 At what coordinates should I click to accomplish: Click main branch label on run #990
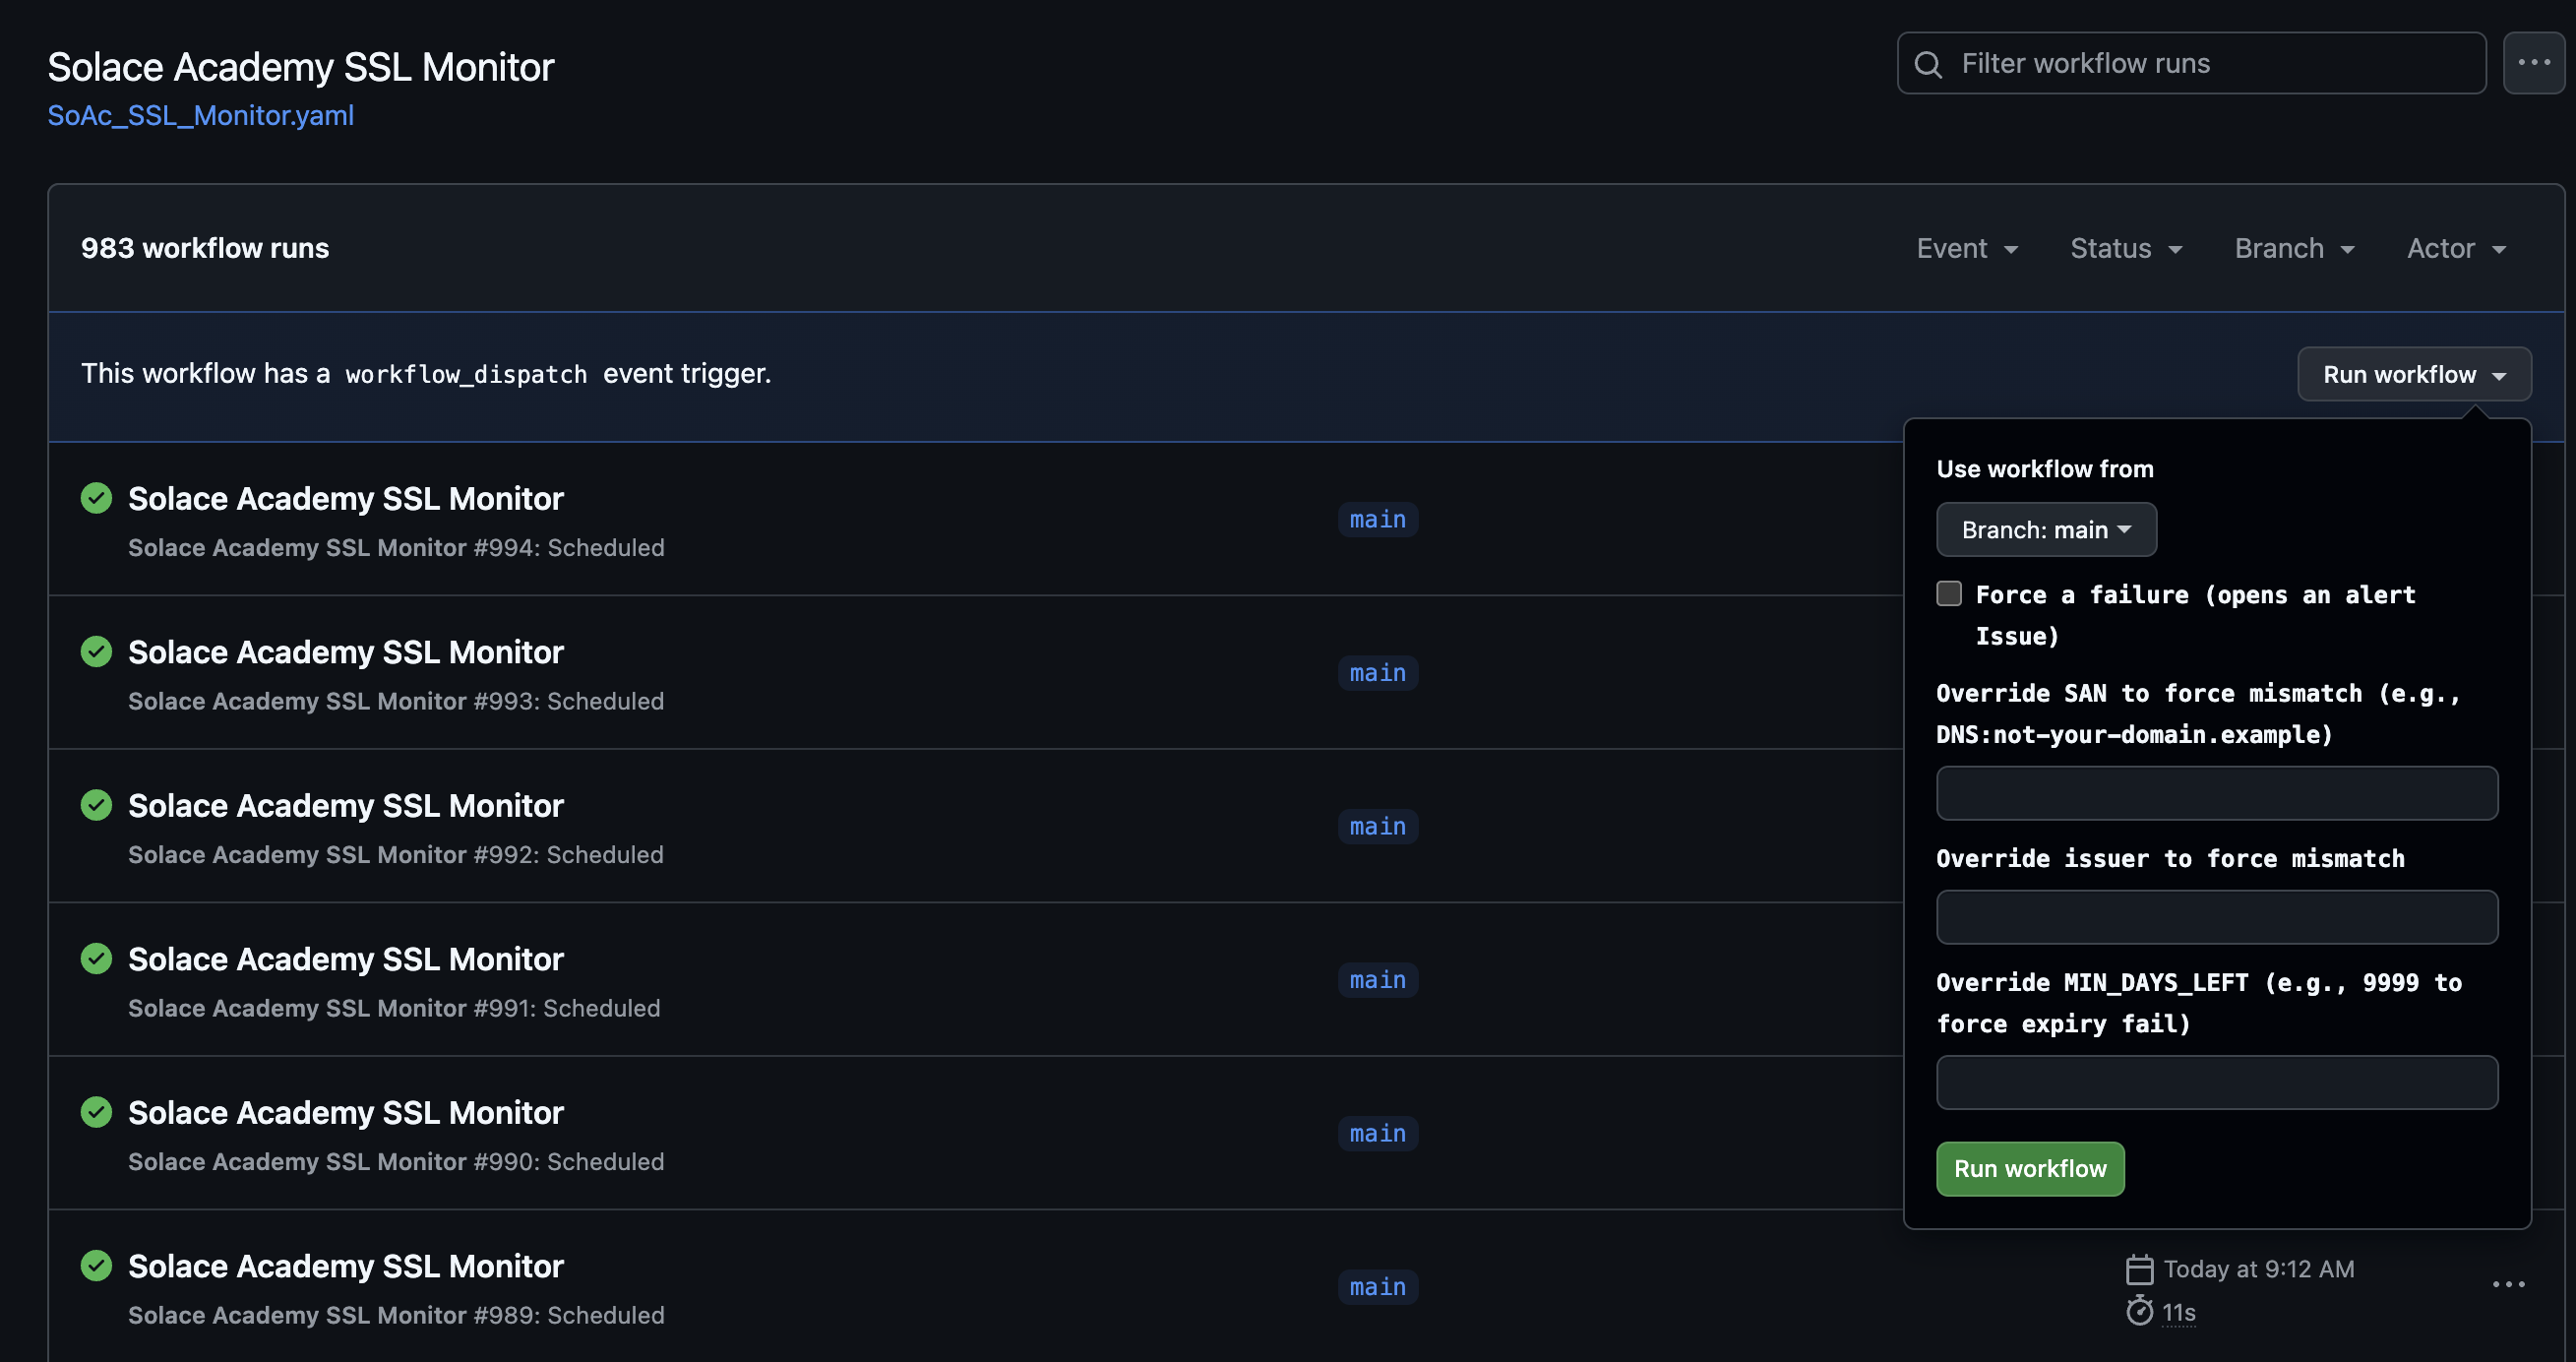coord(1378,1134)
